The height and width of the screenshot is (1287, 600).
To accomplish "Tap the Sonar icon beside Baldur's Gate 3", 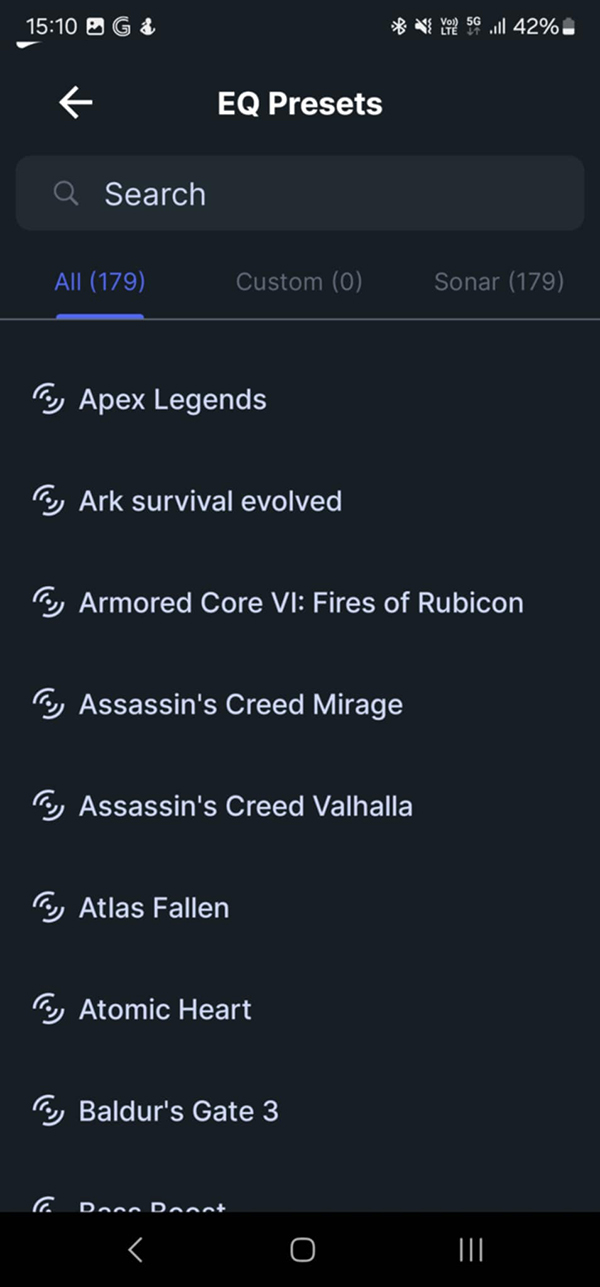I will click(48, 1111).
